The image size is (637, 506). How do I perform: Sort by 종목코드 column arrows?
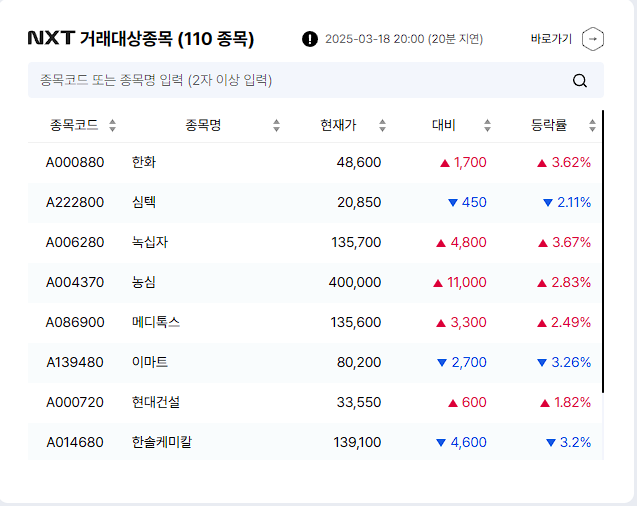(113, 125)
